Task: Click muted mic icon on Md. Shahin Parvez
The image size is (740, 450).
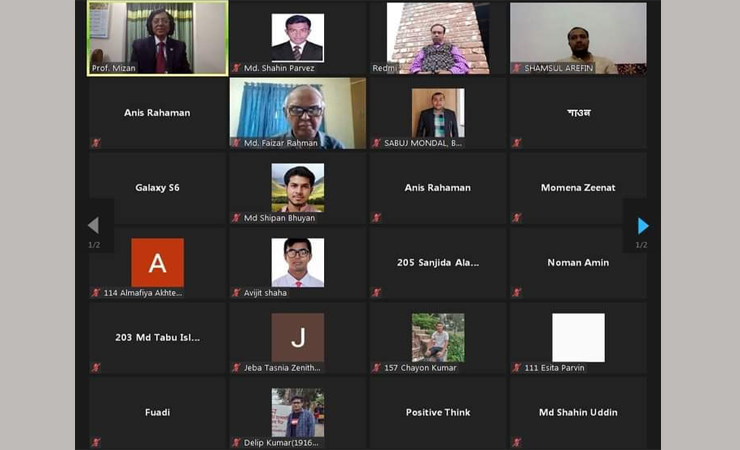Action: click(x=236, y=68)
